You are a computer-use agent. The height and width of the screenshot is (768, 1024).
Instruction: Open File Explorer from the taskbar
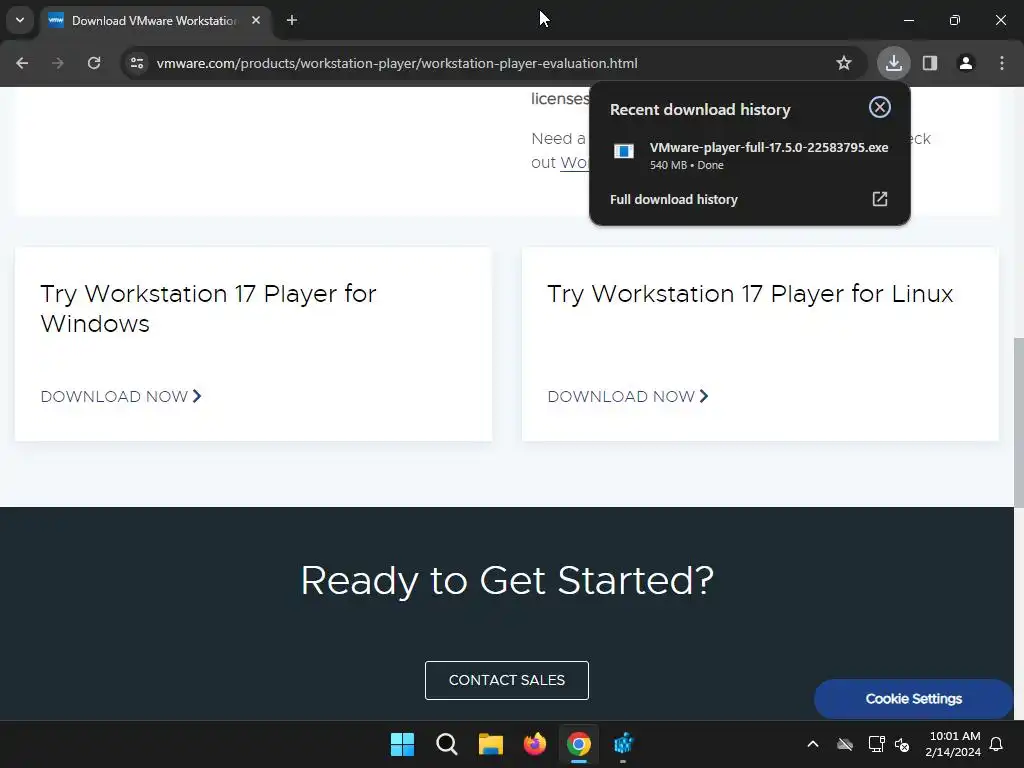click(x=490, y=744)
